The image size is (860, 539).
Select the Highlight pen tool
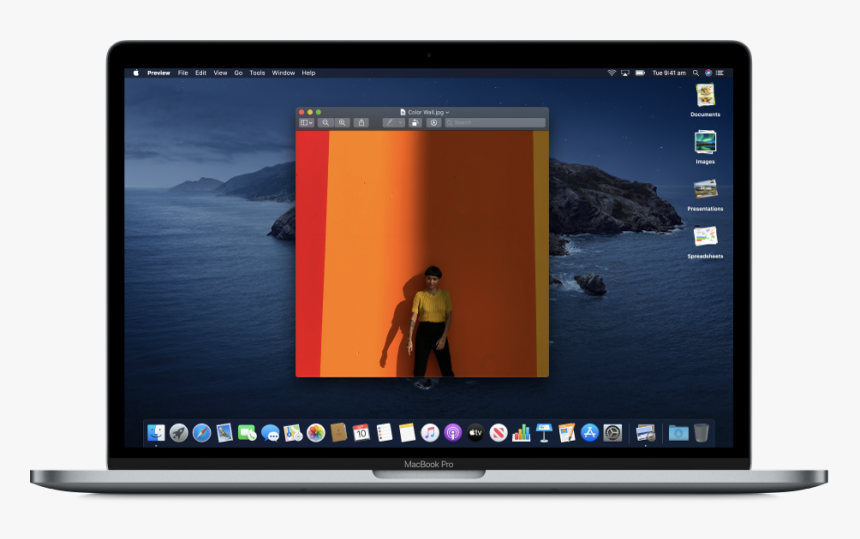[x=390, y=123]
